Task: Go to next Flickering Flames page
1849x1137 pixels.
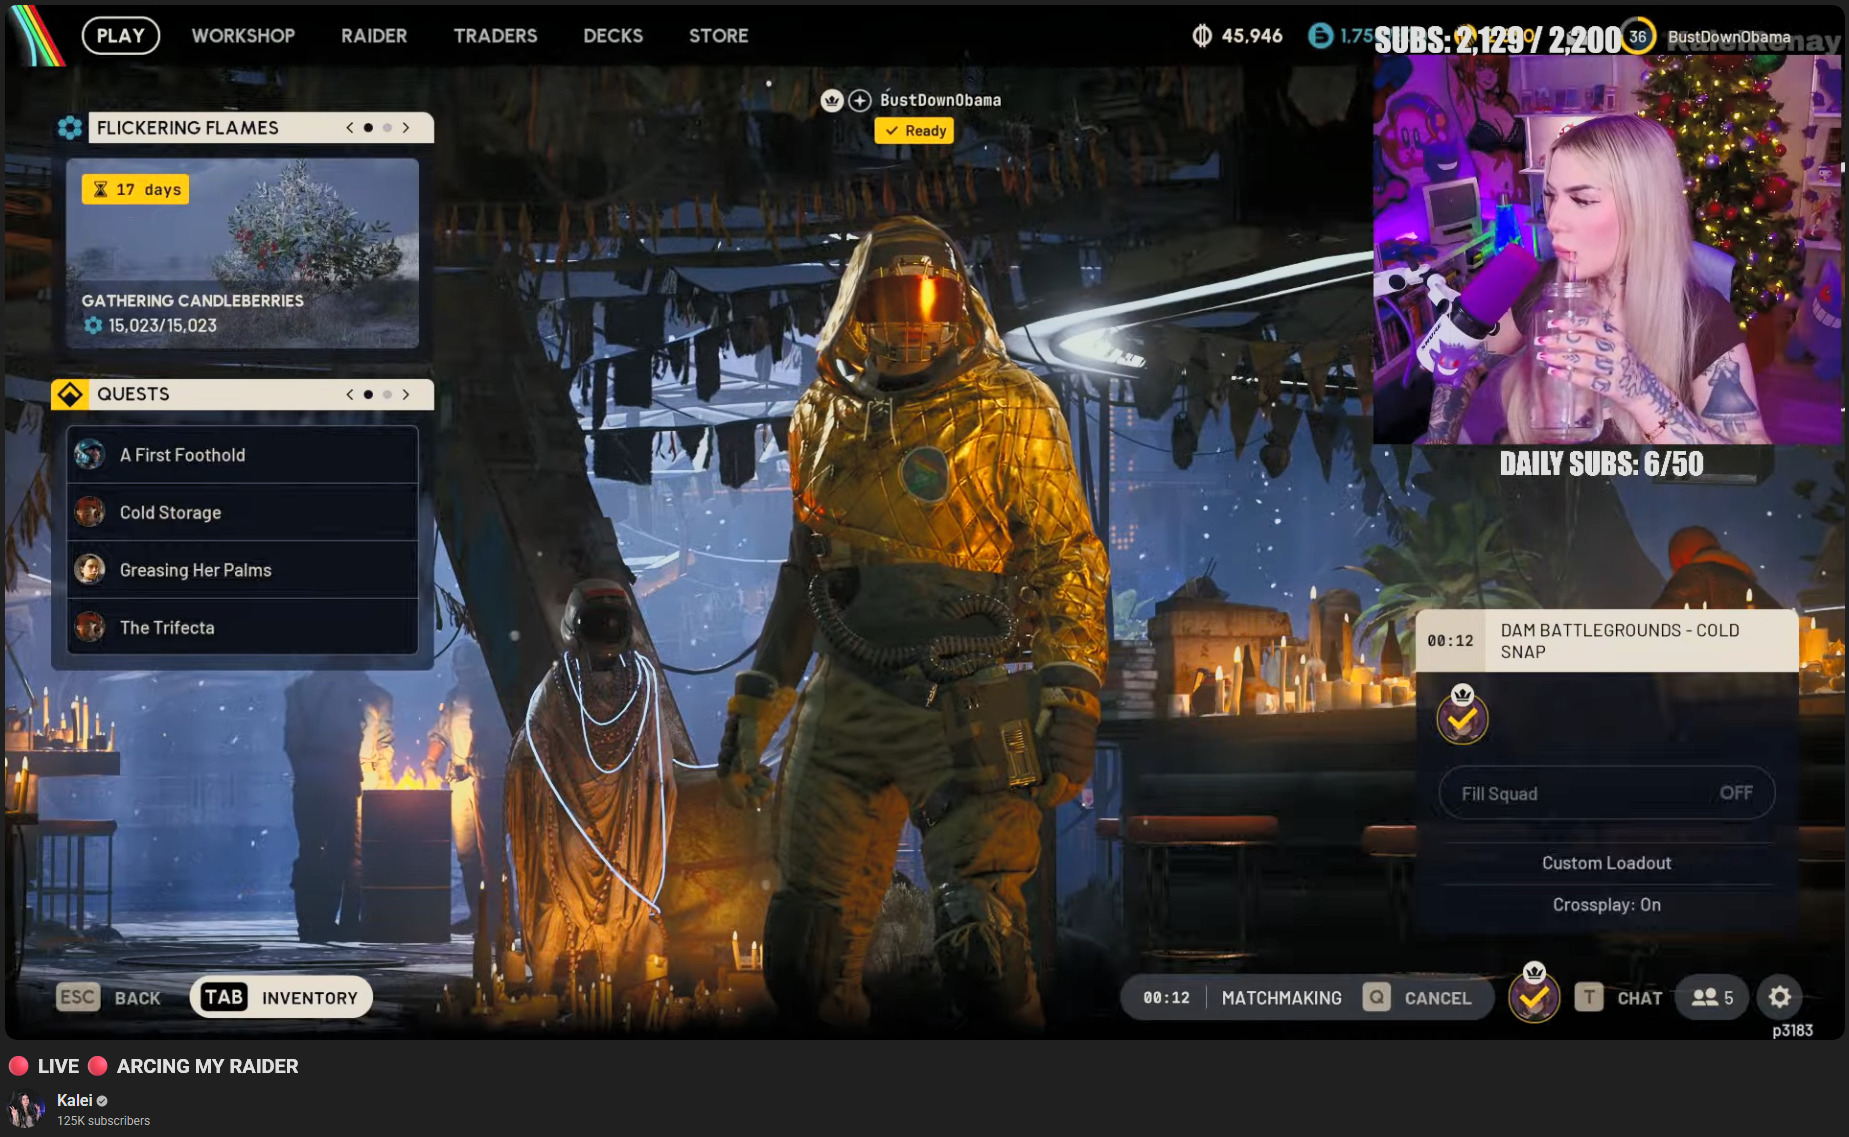Action: [406, 128]
